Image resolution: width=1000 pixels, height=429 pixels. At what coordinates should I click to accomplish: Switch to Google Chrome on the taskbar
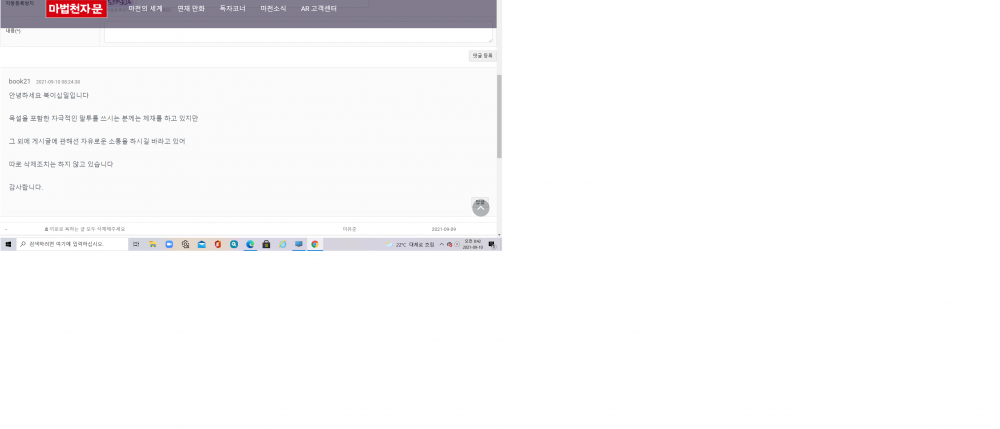pyautogui.click(x=314, y=244)
